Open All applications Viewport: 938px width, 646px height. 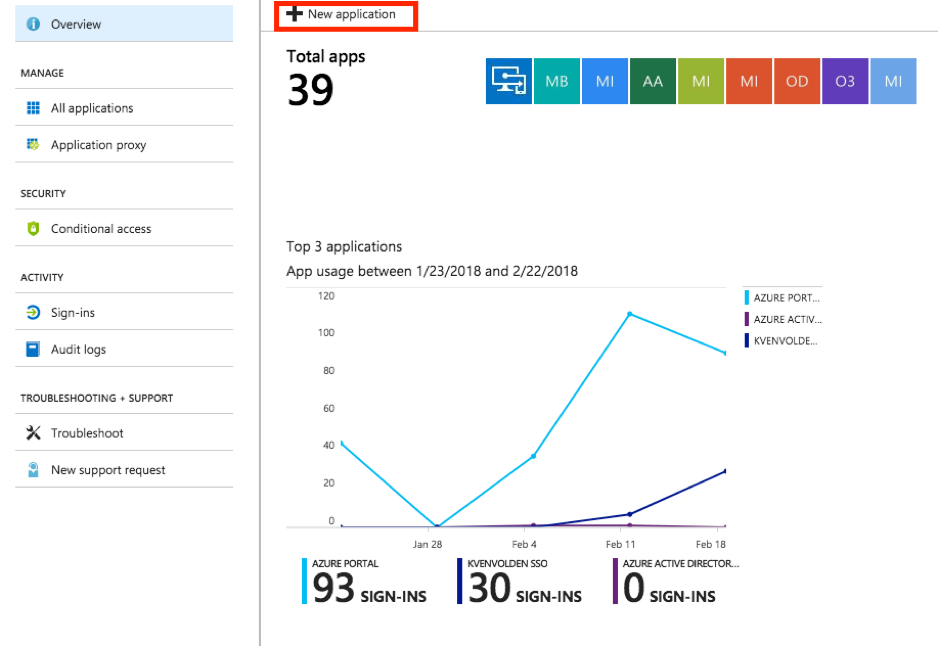pyautogui.click(x=124, y=108)
